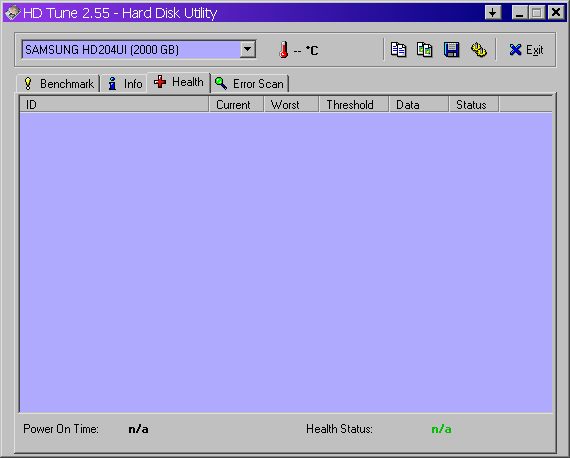This screenshot has height=458, width=570.
Task: Click the HD Tune title bar app icon
Action: [x=12, y=13]
